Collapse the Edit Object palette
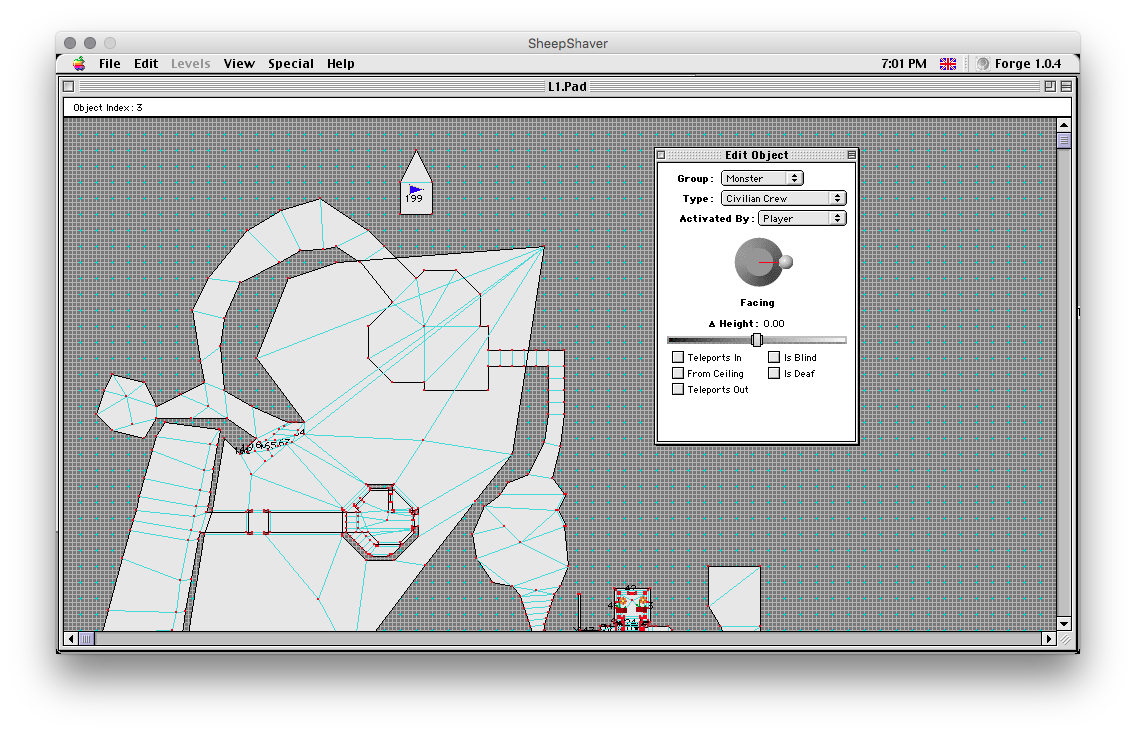 [x=851, y=155]
